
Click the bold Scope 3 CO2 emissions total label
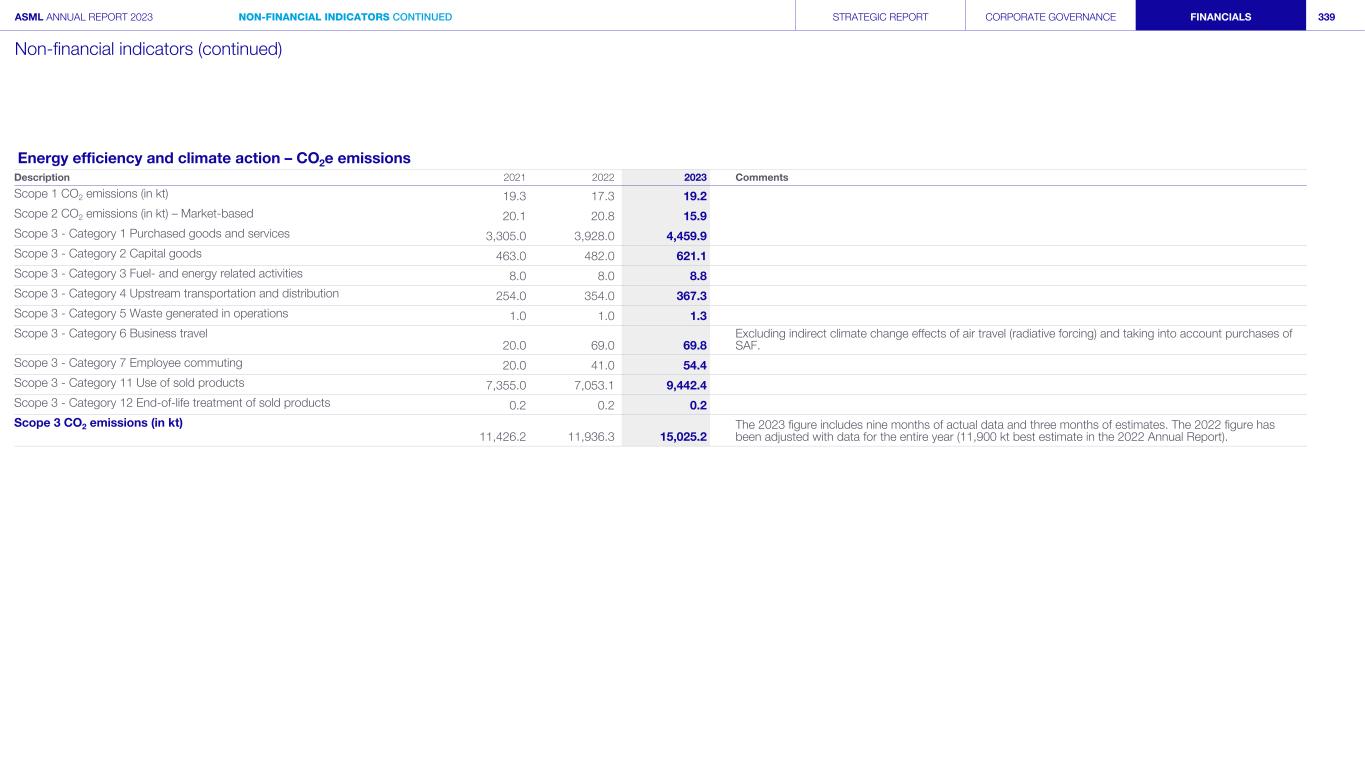(x=98, y=423)
